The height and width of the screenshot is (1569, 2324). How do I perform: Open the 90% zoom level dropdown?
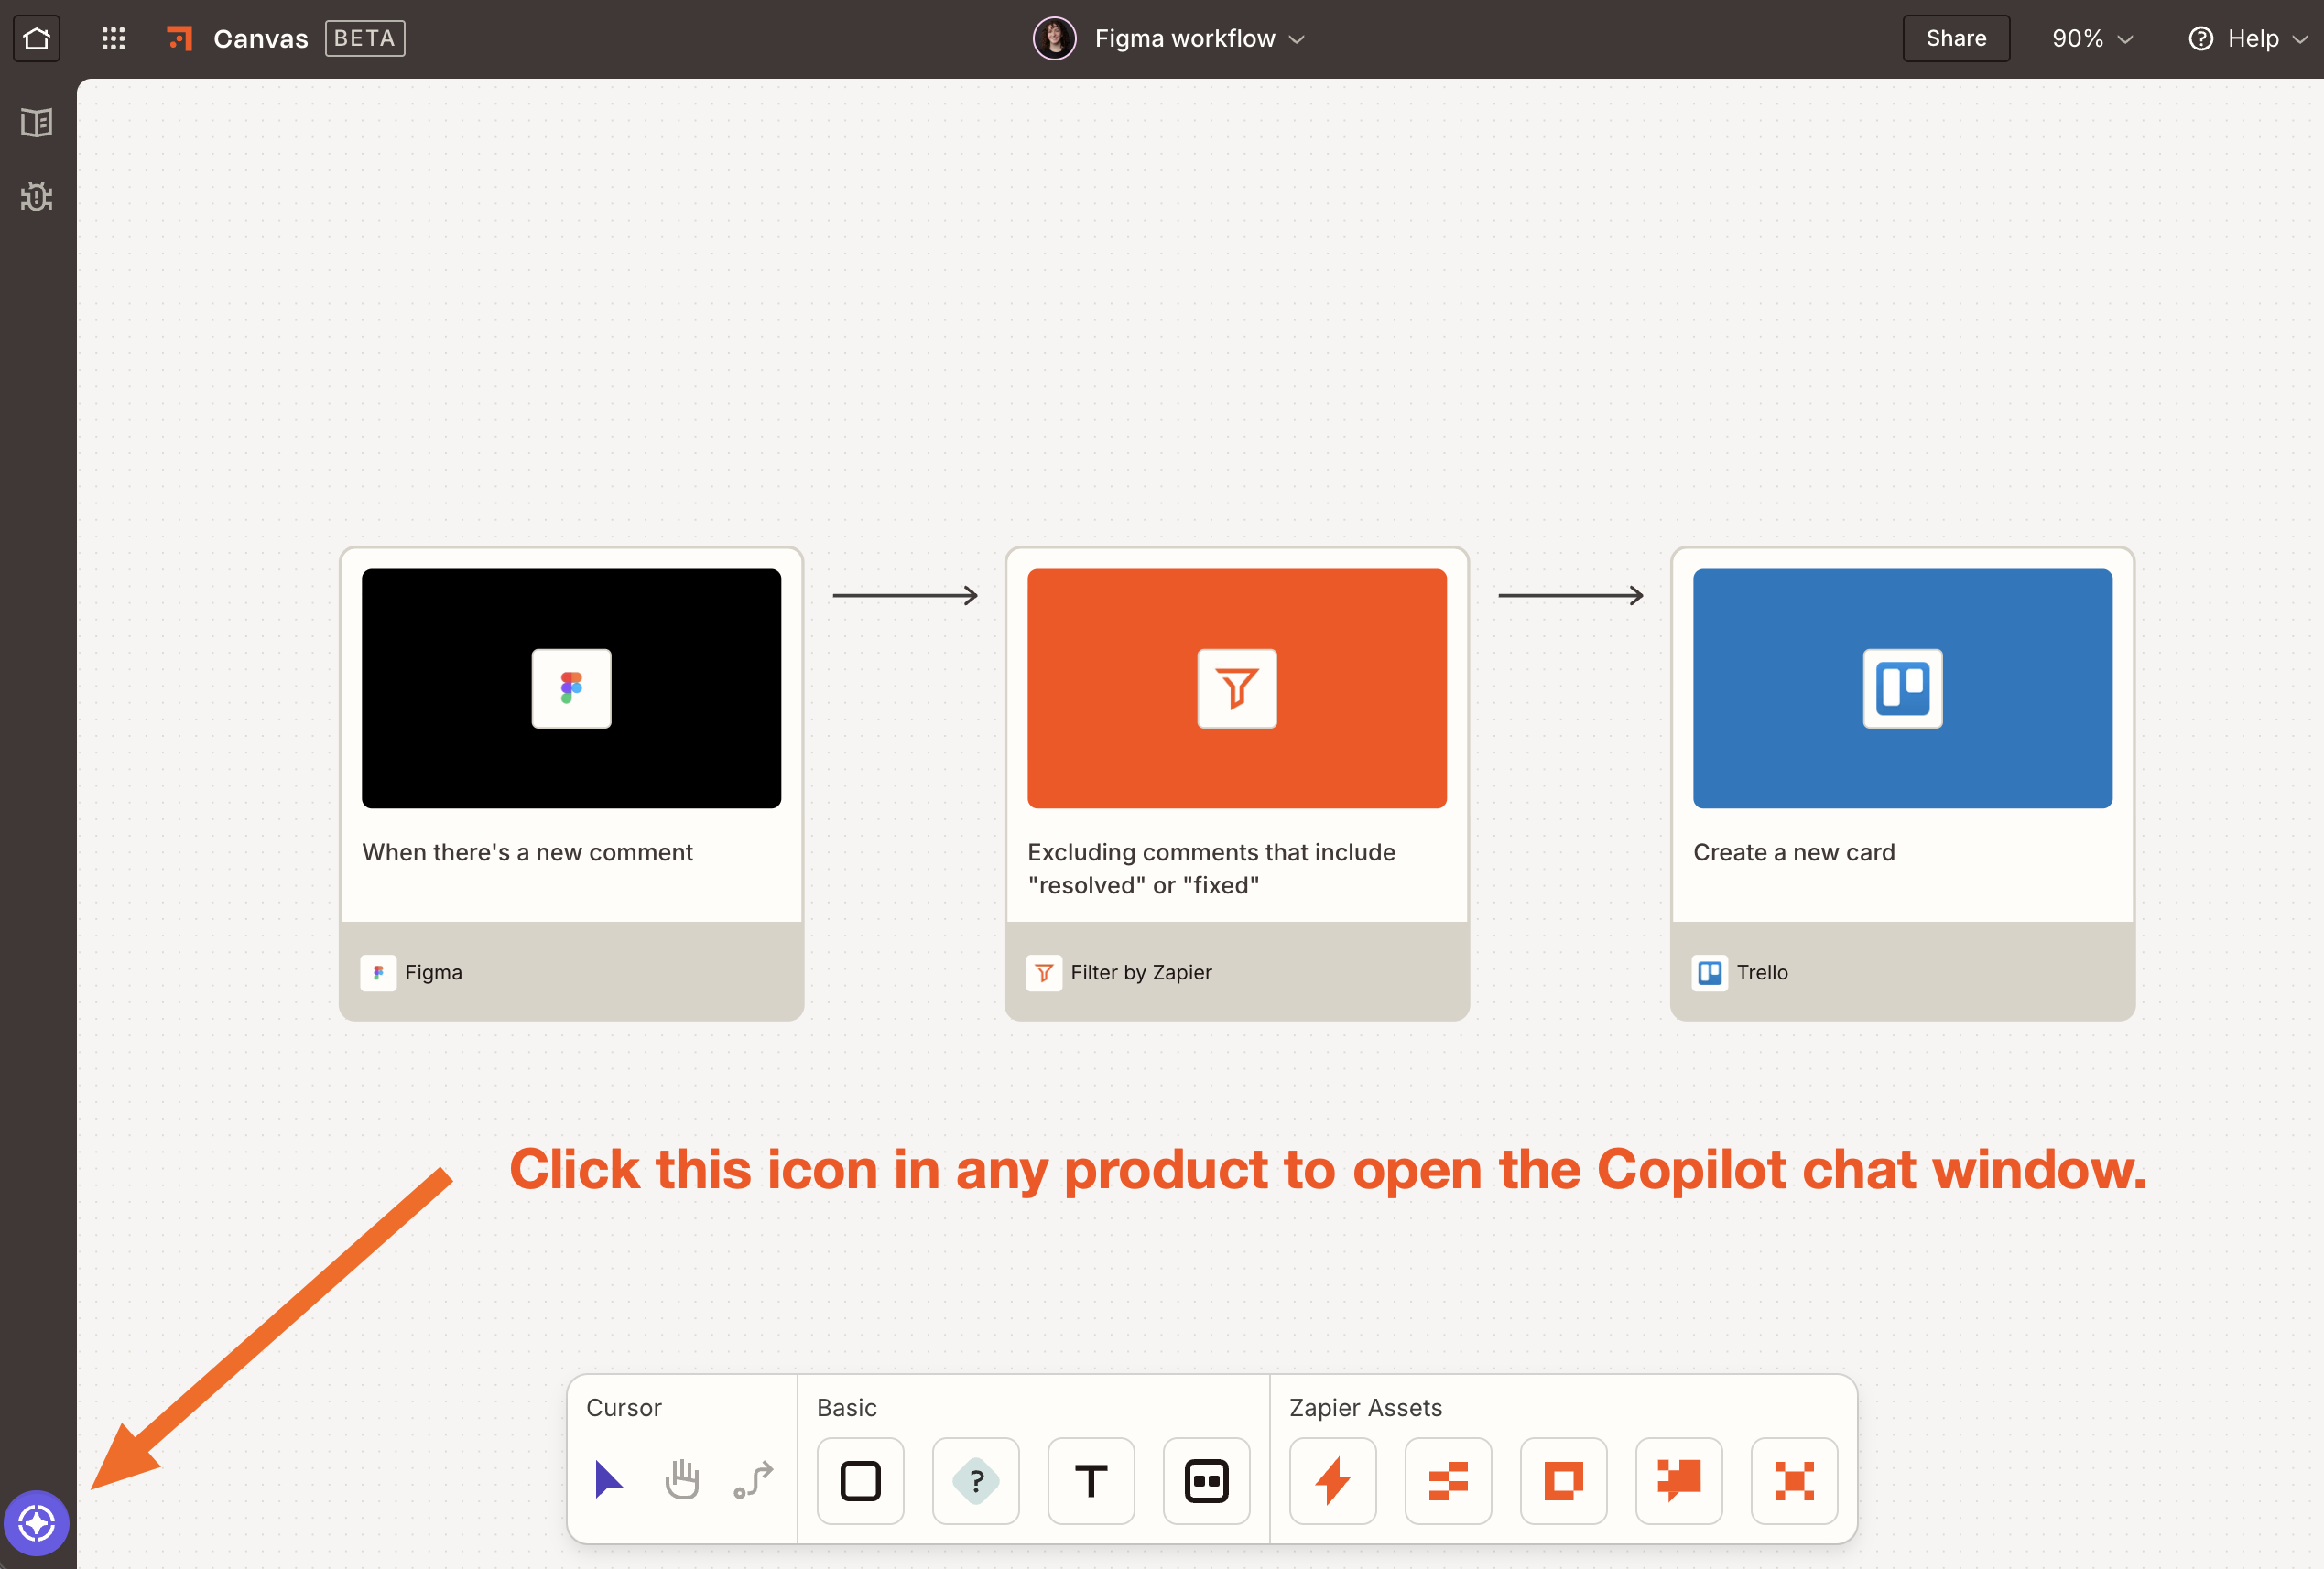2092,39
